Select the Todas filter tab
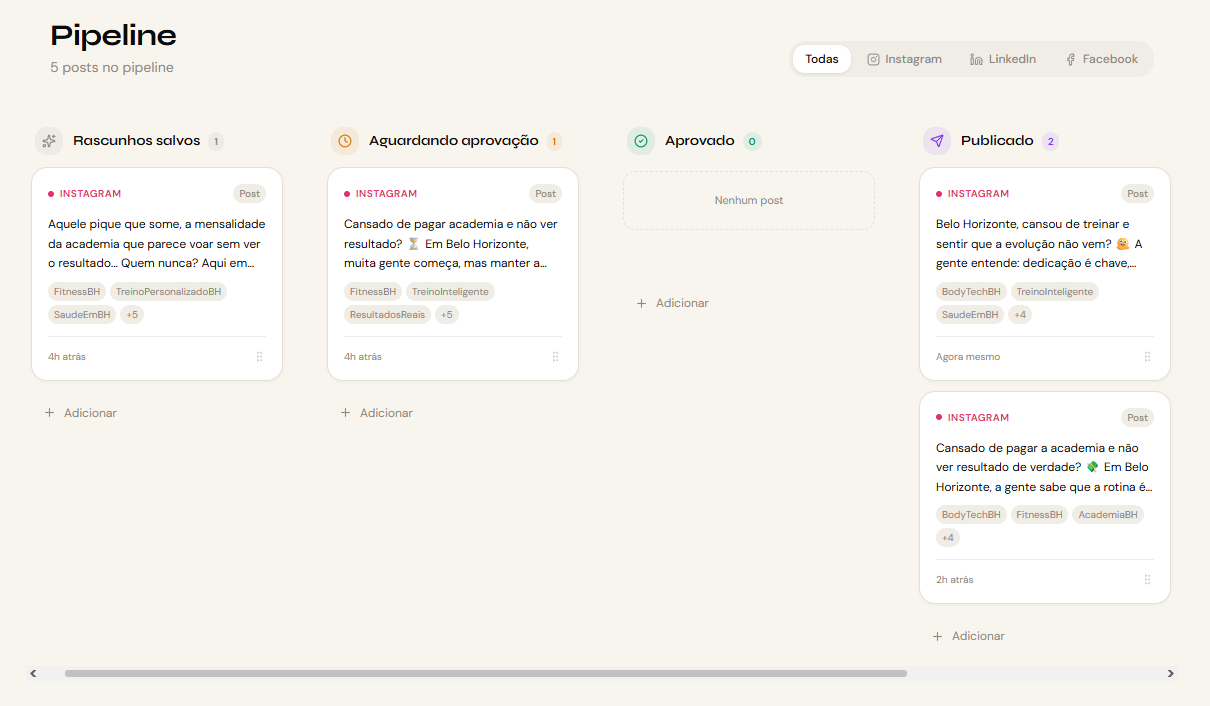1210x706 pixels. pyautogui.click(x=822, y=59)
